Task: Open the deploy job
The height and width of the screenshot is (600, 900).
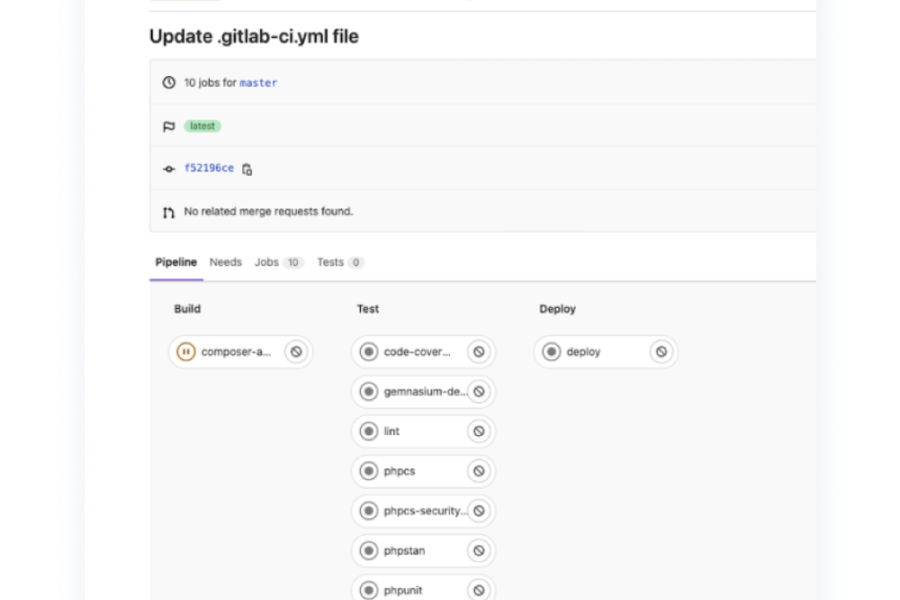Action: 583,351
